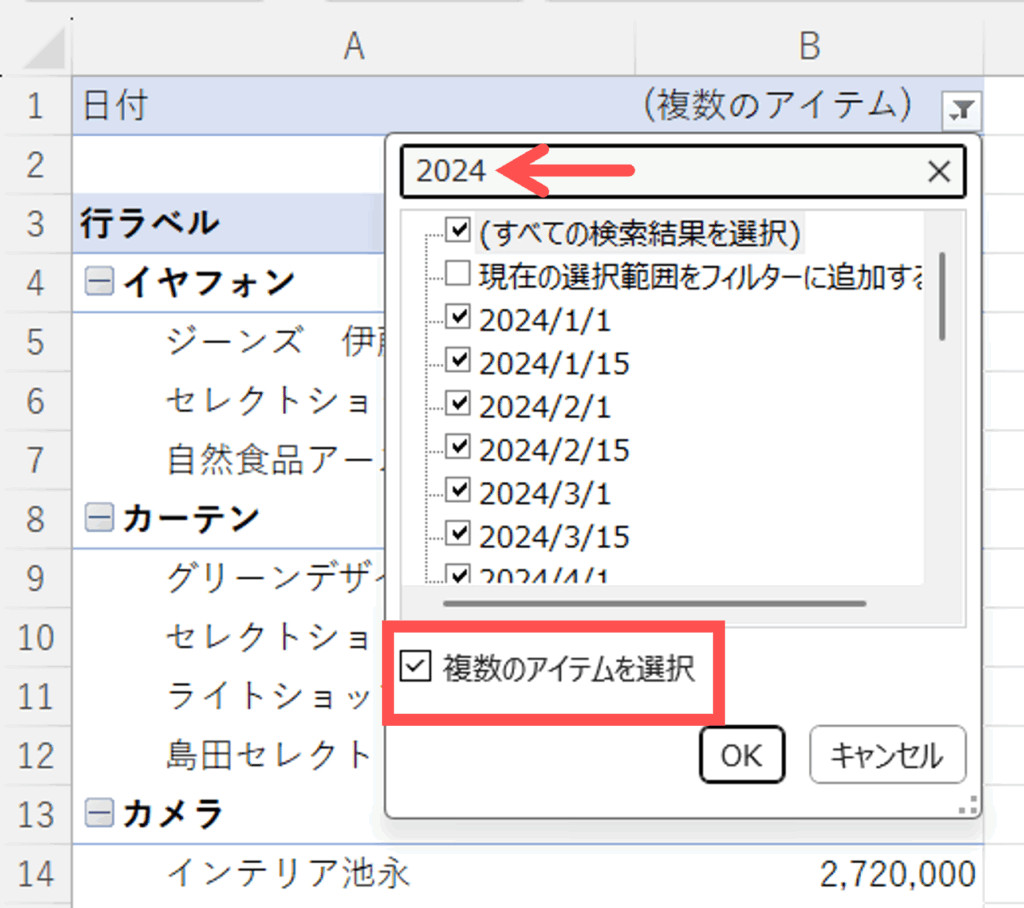Enable add current selection to filter checkbox
Image resolution: width=1024 pixels, height=908 pixels.
pyautogui.click(x=458, y=274)
